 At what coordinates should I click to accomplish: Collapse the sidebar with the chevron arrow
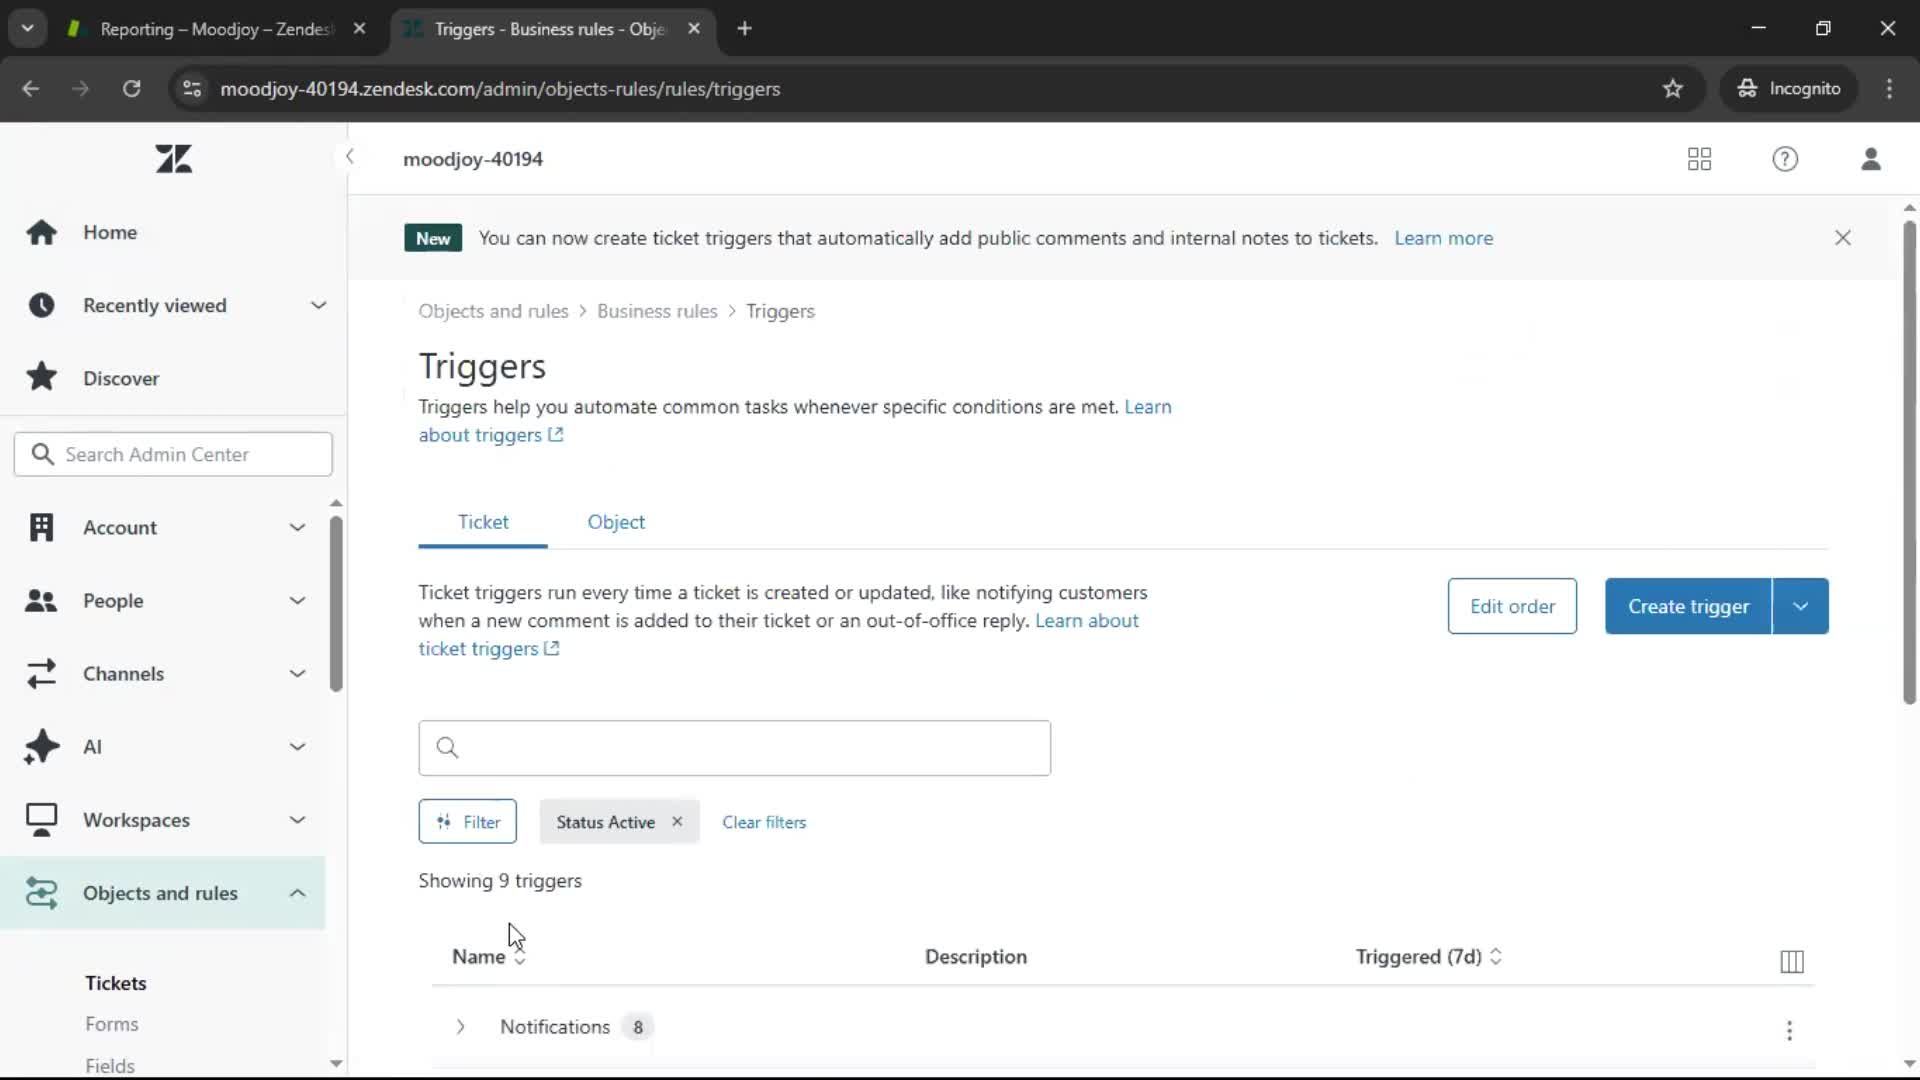349,157
